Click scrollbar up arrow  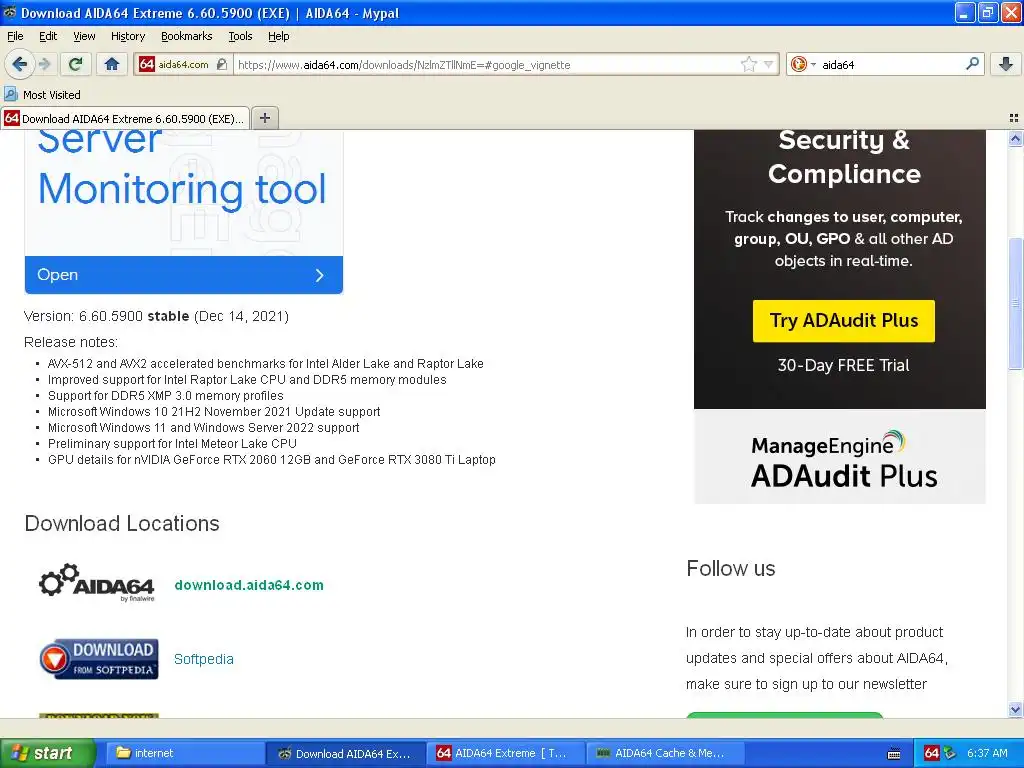click(1015, 138)
